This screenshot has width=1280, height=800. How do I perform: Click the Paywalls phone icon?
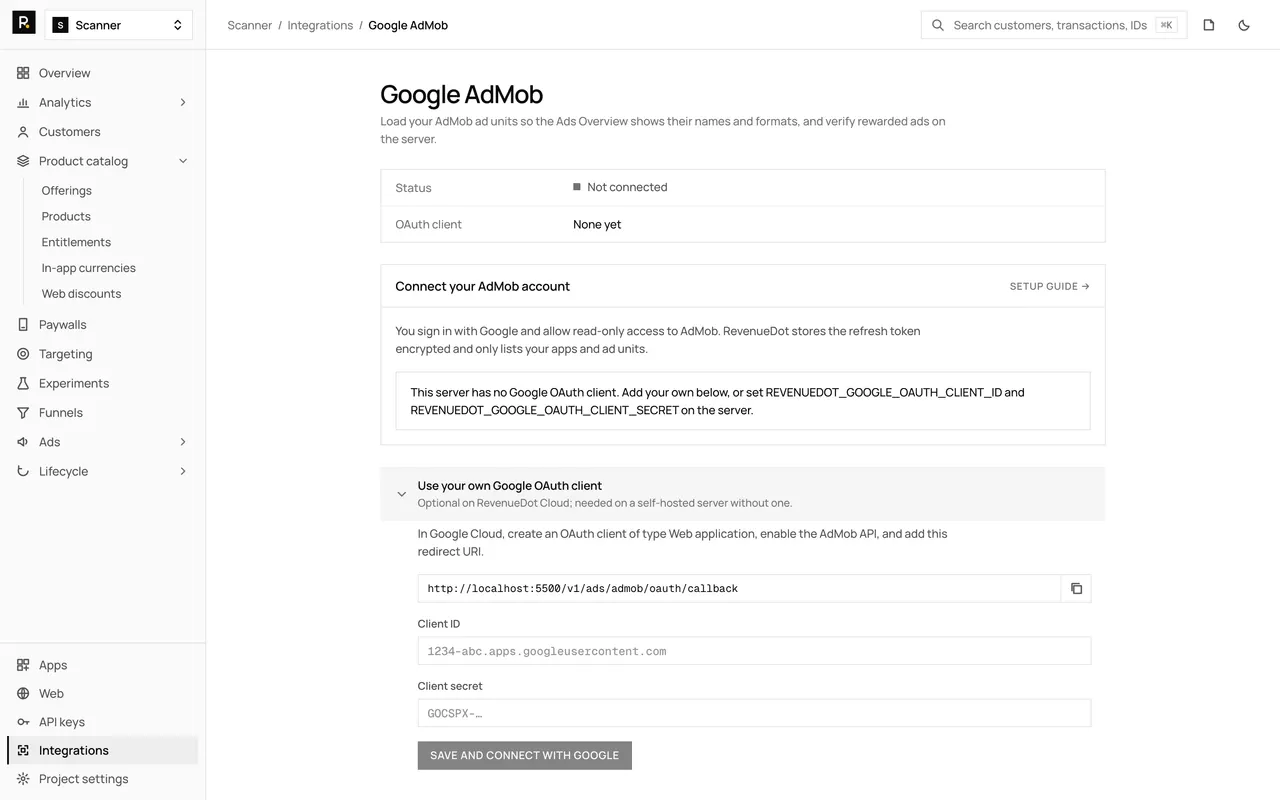click(x=23, y=325)
